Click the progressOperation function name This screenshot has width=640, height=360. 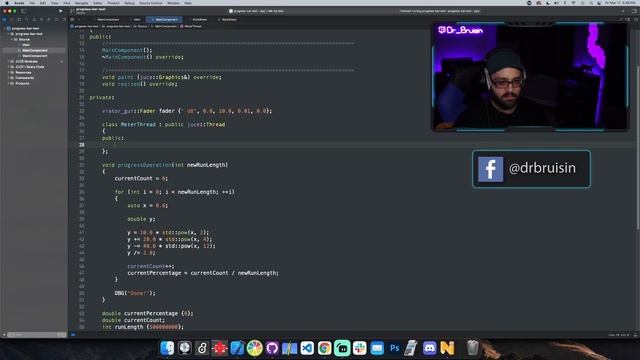144,165
